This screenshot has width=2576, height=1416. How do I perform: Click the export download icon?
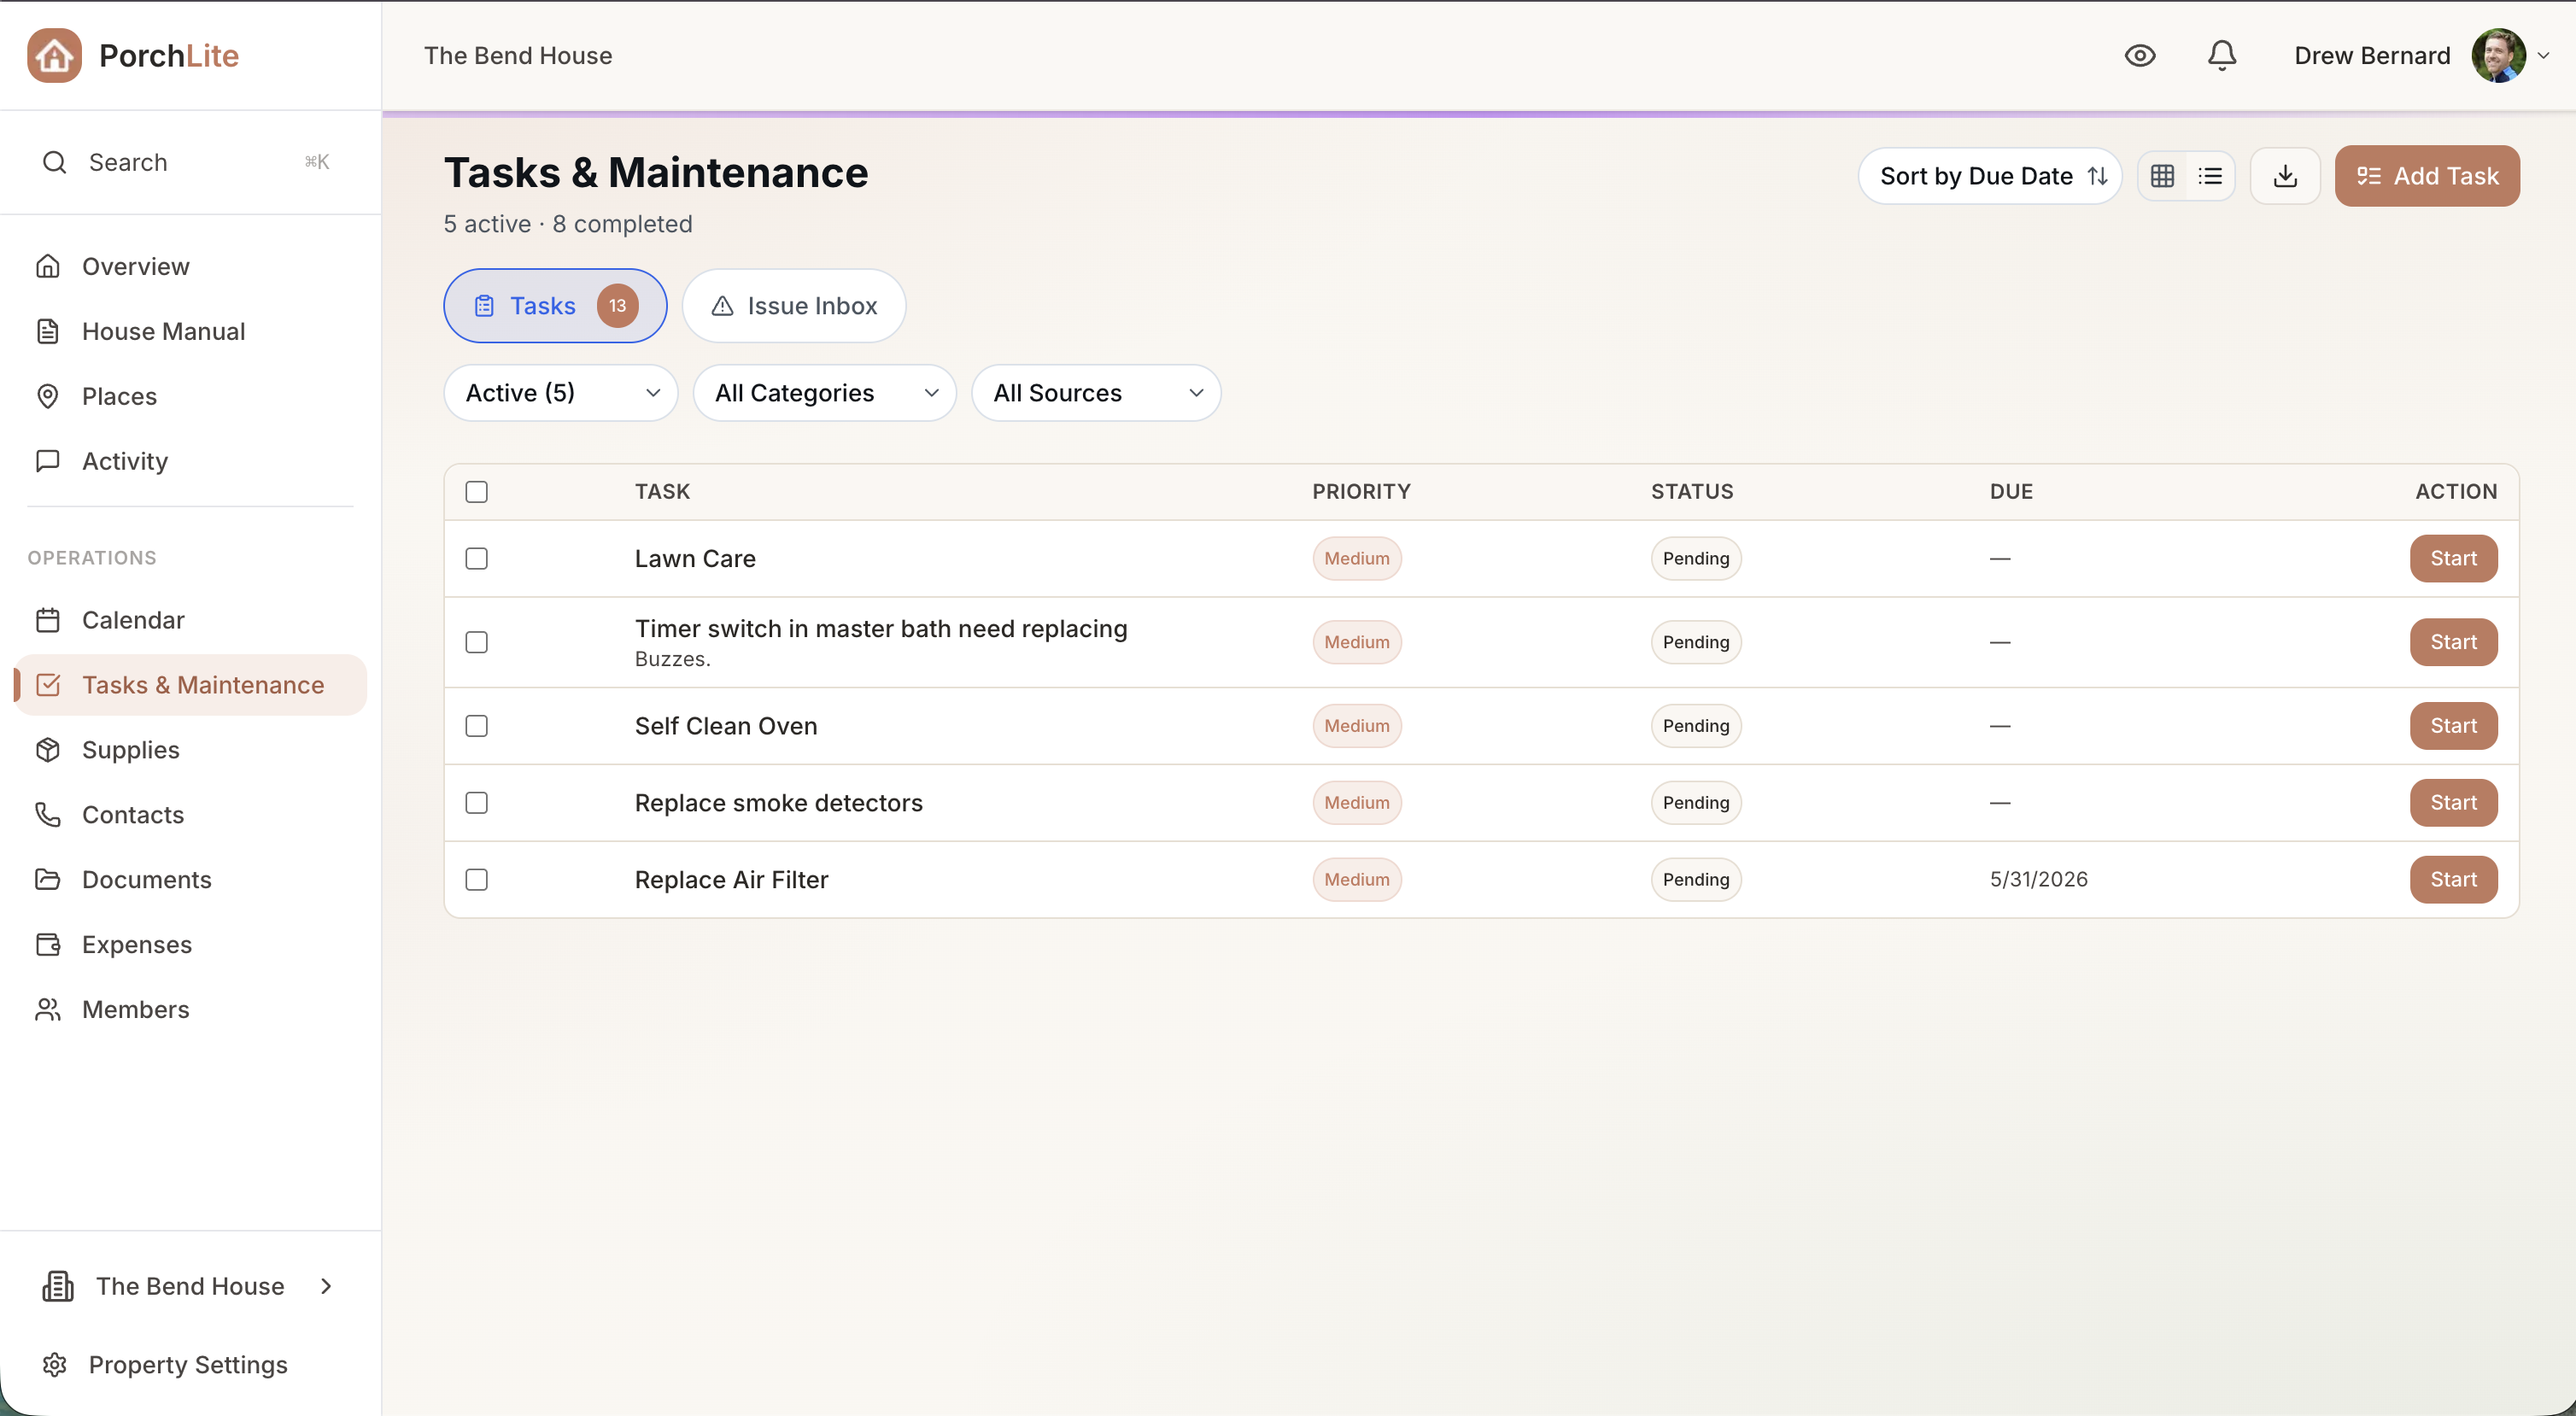[2285, 175]
